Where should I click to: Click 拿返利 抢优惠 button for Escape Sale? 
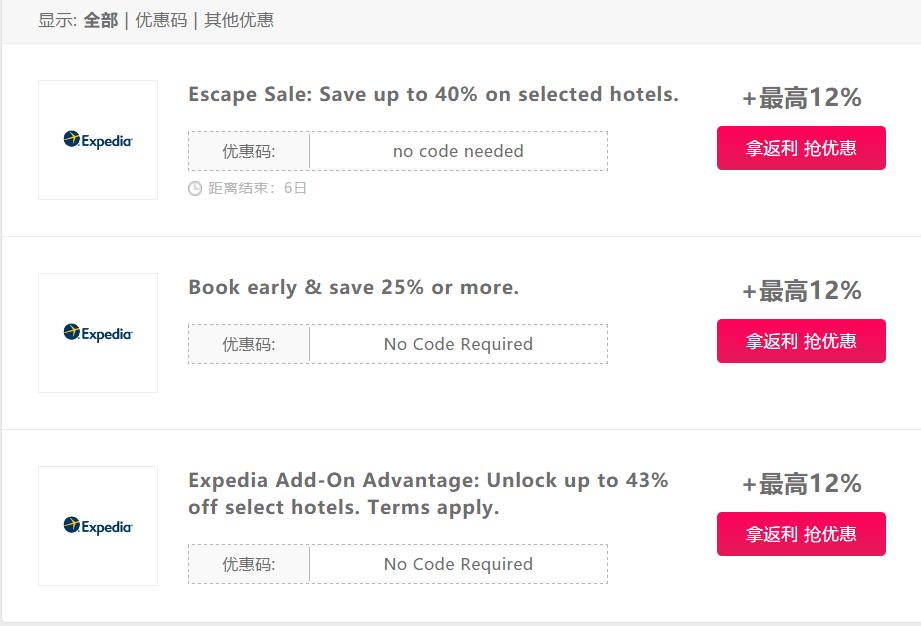(x=801, y=148)
